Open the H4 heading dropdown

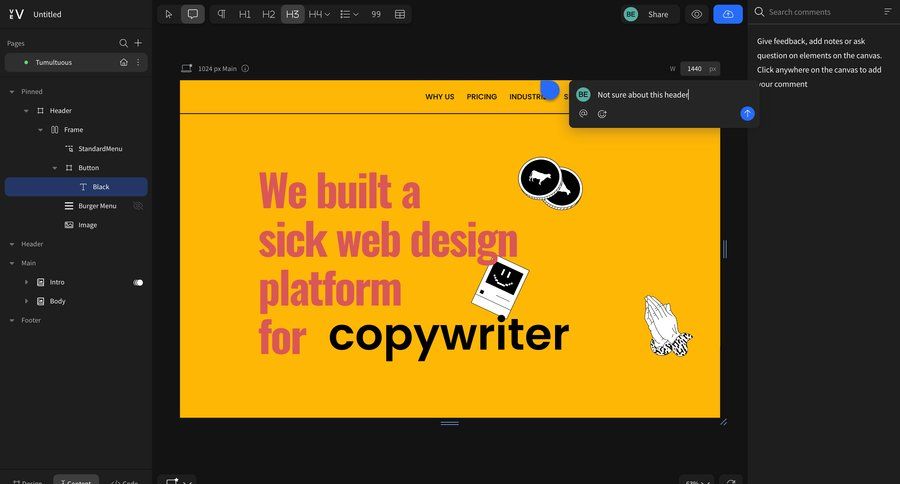click(x=319, y=14)
